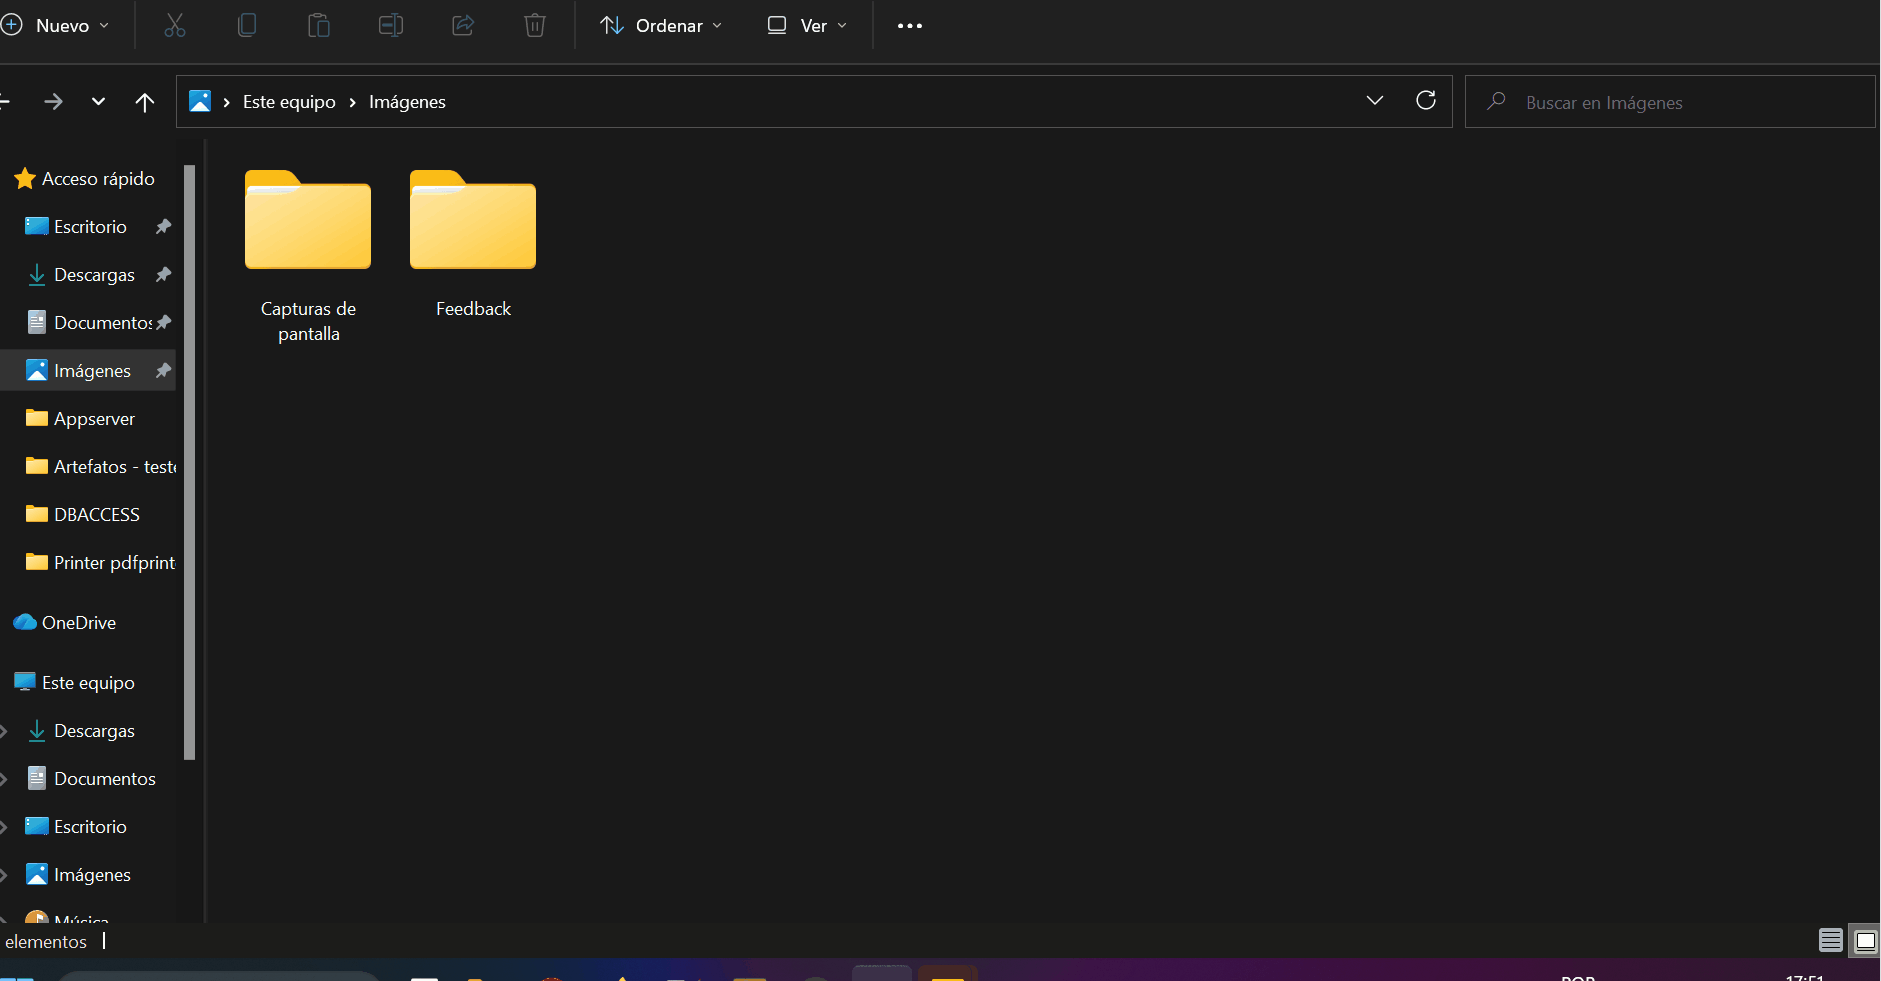Select the Capturas de pantalla folder

308,257
